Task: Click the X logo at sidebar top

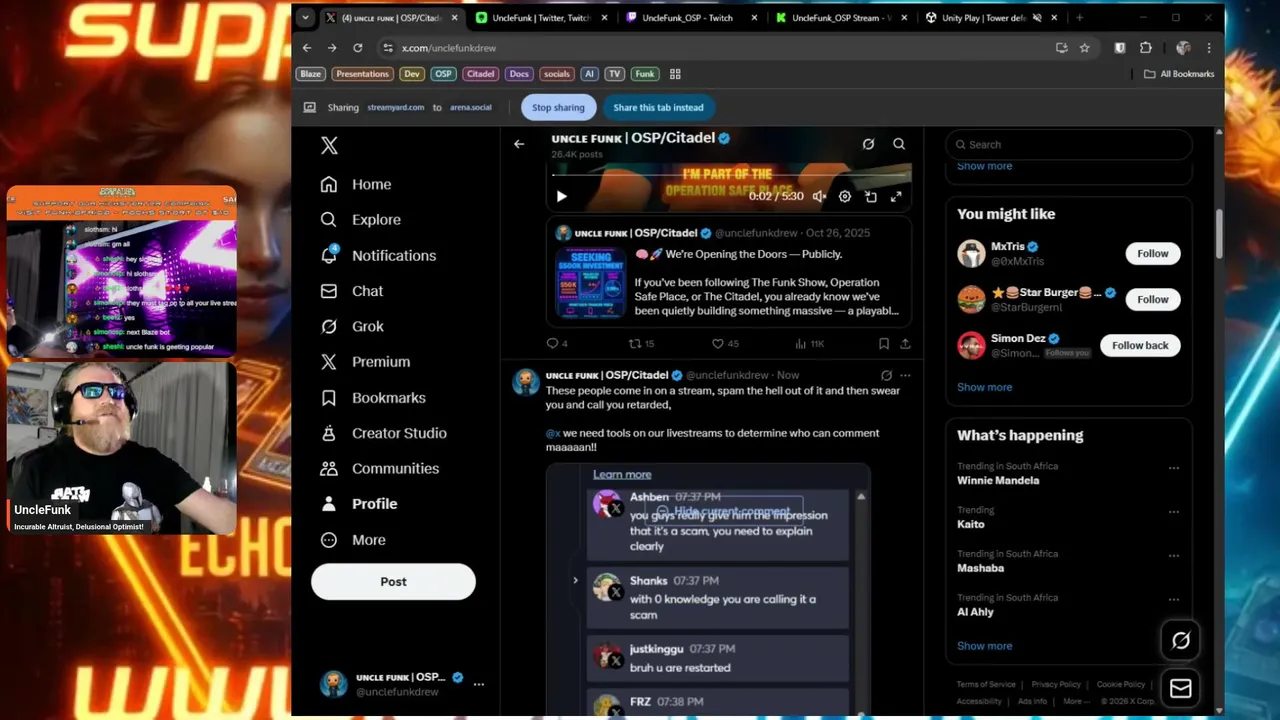Action: tap(329, 146)
